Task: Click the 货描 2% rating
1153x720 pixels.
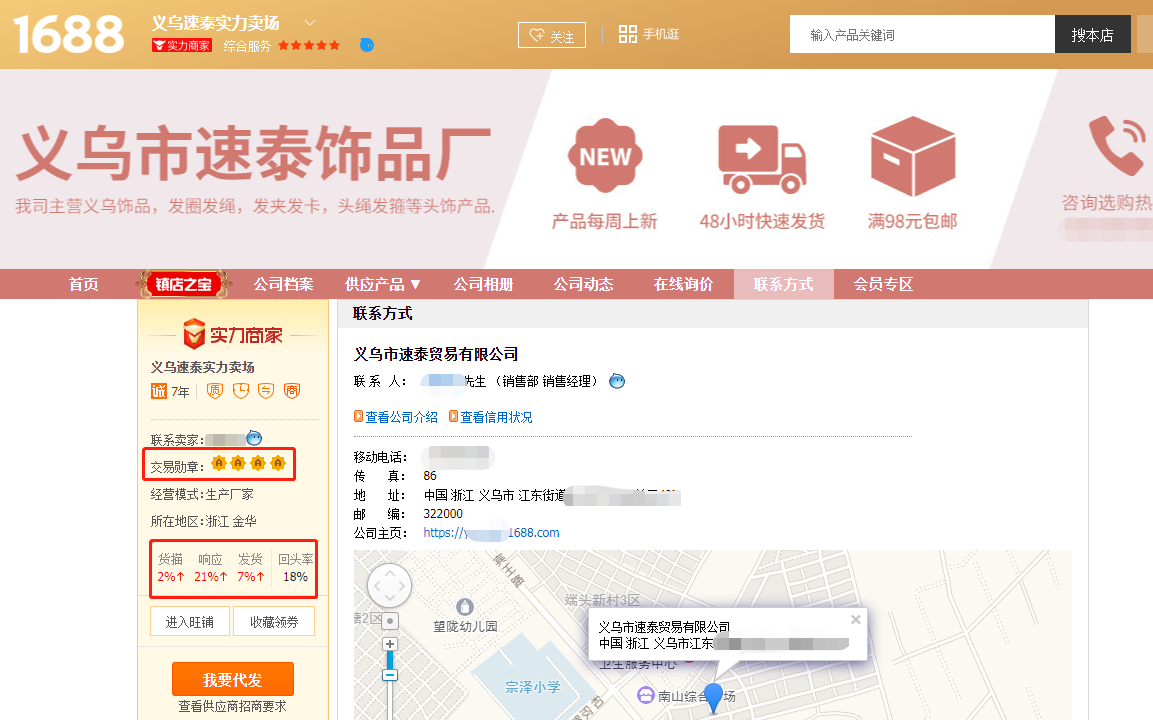Action: tap(171, 568)
